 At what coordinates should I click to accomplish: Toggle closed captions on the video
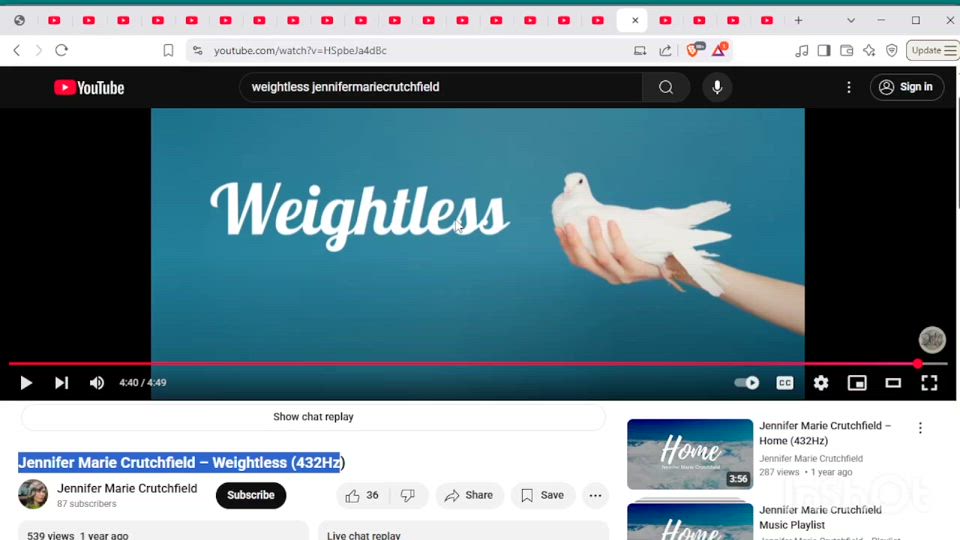pos(785,383)
